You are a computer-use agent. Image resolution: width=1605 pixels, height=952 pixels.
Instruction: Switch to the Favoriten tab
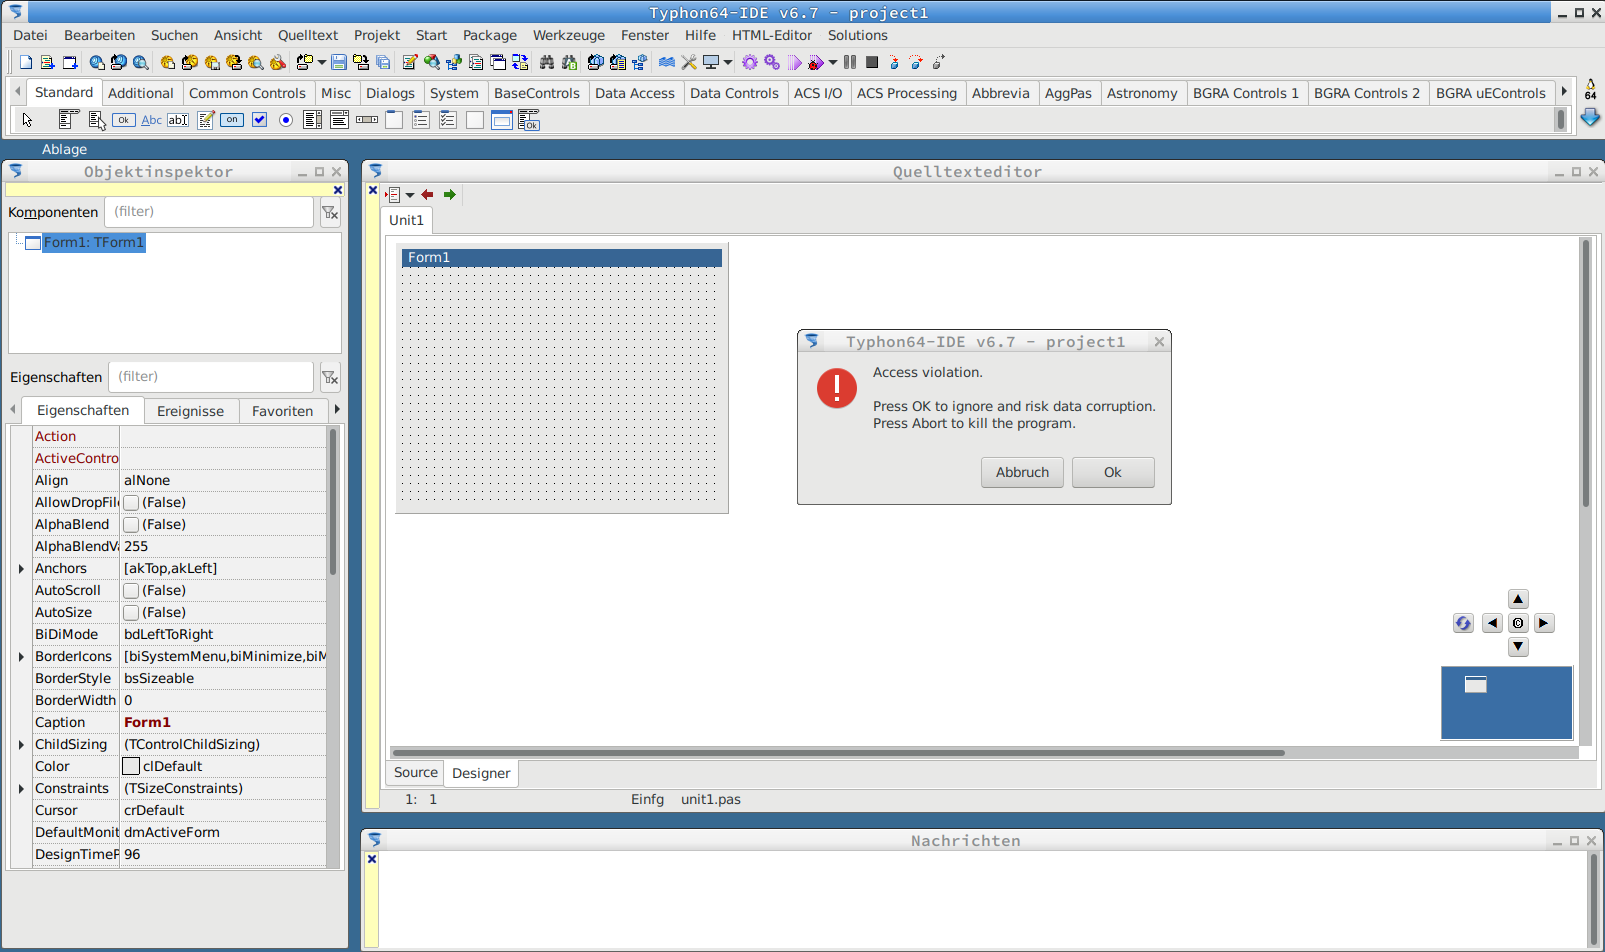pyautogui.click(x=282, y=411)
